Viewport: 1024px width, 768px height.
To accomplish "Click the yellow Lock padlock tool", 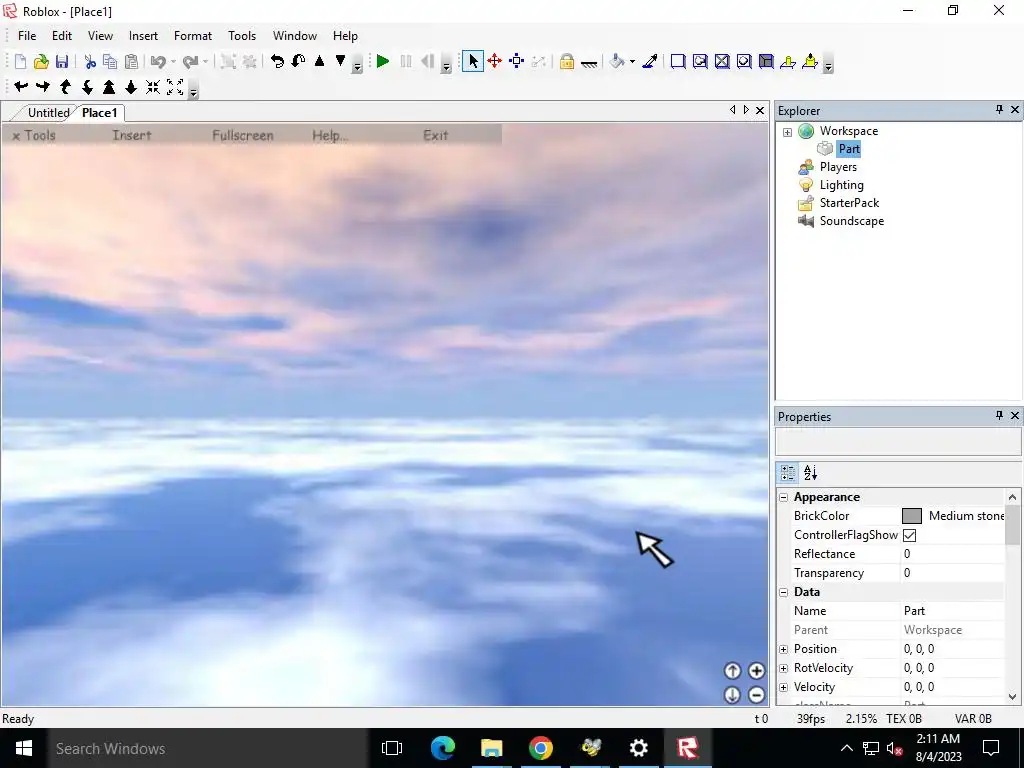I will pos(567,61).
